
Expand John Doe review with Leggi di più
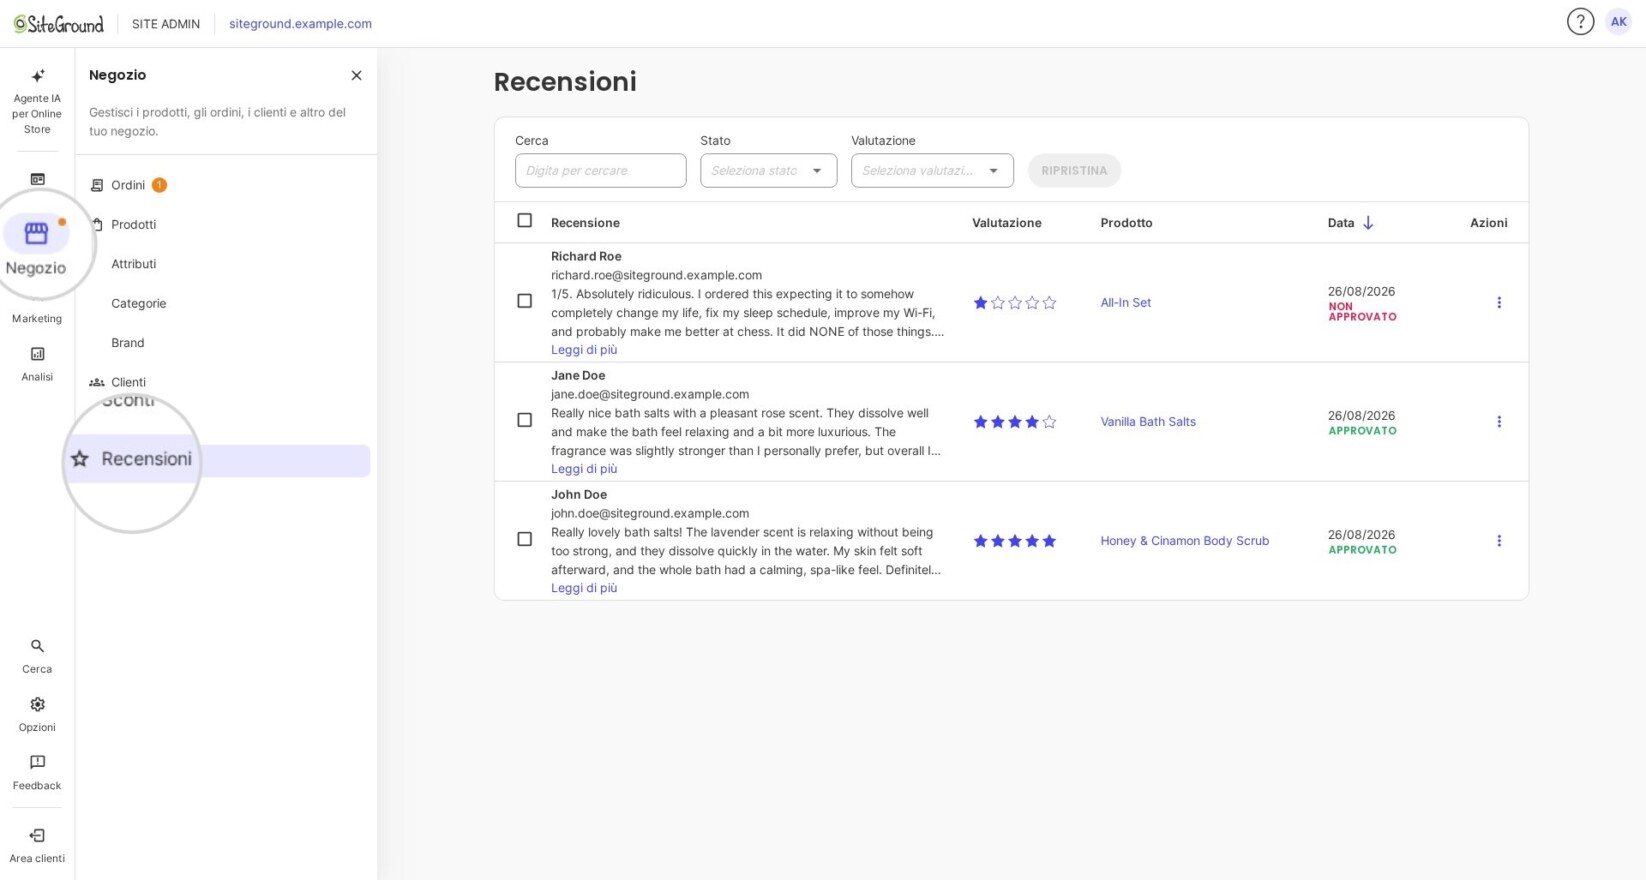click(x=584, y=588)
